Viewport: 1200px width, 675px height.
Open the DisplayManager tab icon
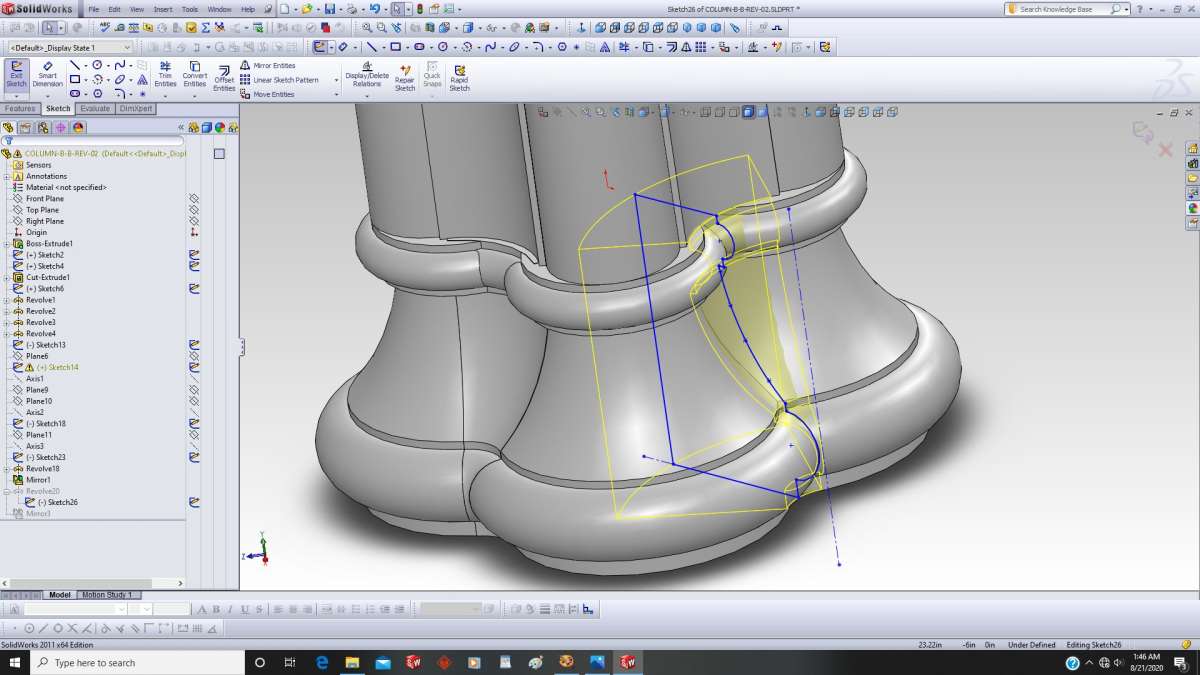pyautogui.click(x=78, y=127)
